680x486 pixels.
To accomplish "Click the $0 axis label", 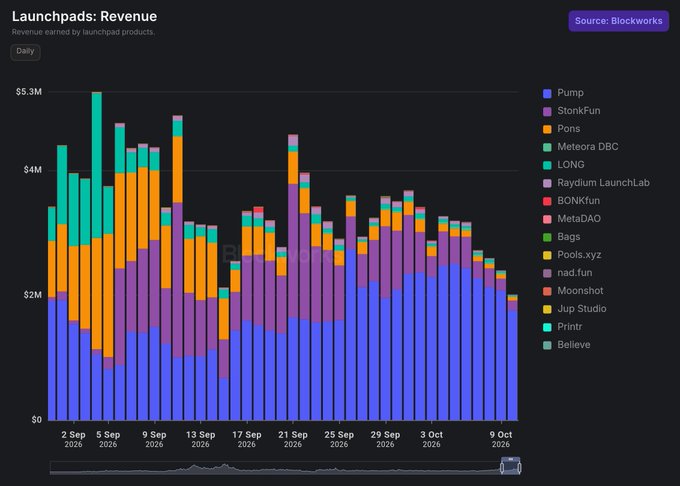I will (36, 420).
